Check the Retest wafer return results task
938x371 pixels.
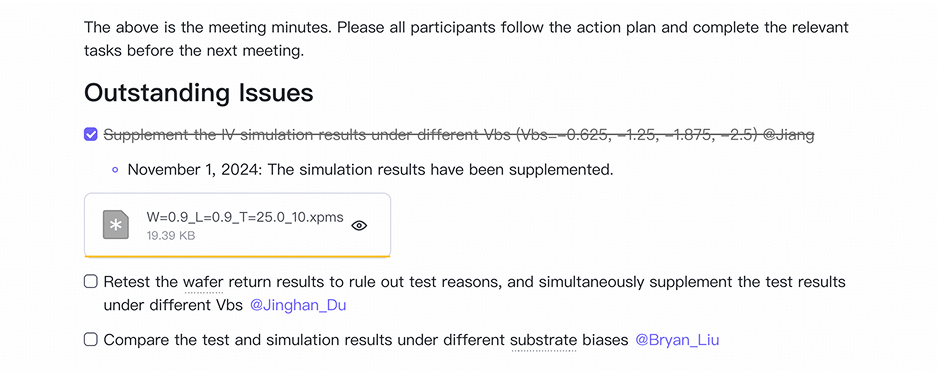coord(90,281)
